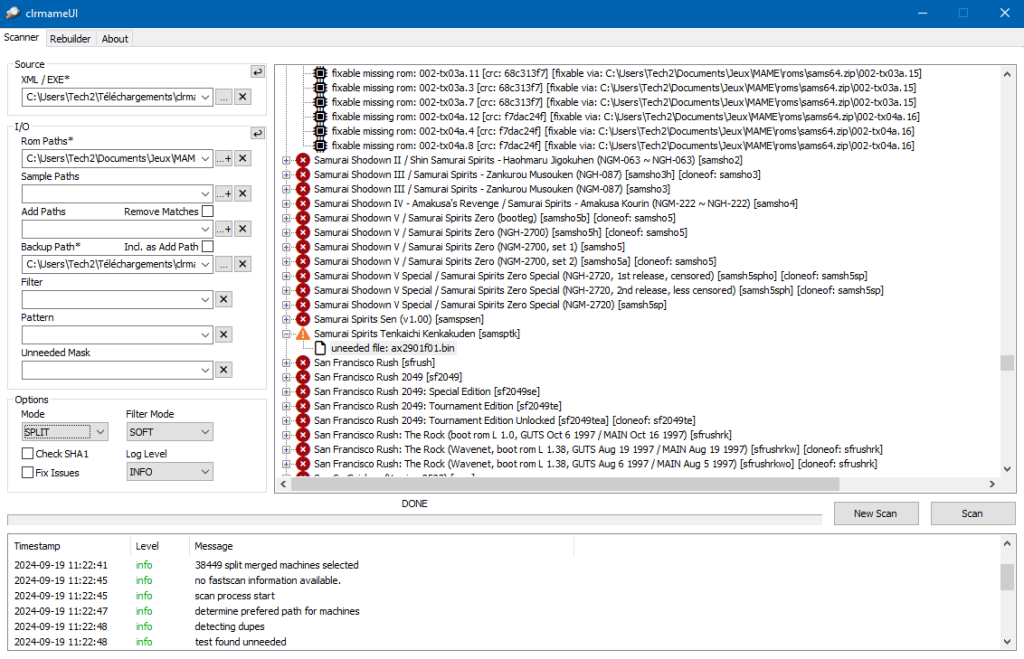Click the warning triangle on Samurai Spirits Tenkaichi Kenkakuden

click(x=302, y=333)
